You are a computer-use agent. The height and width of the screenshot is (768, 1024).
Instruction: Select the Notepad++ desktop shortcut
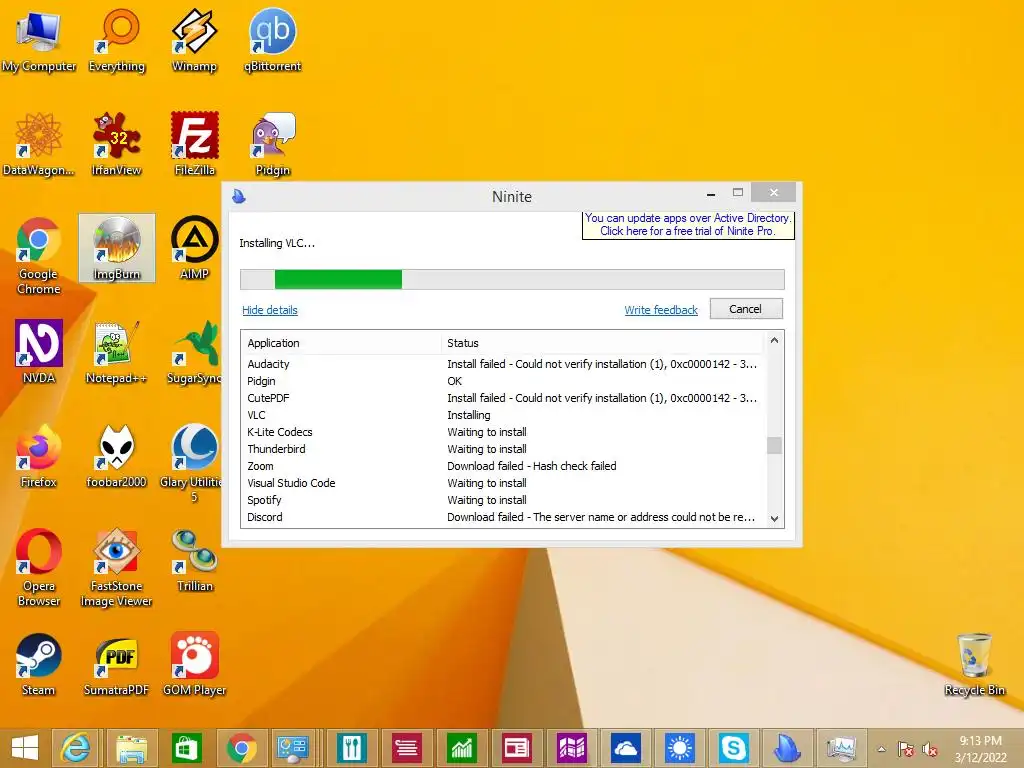pyautogui.click(x=116, y=352)
